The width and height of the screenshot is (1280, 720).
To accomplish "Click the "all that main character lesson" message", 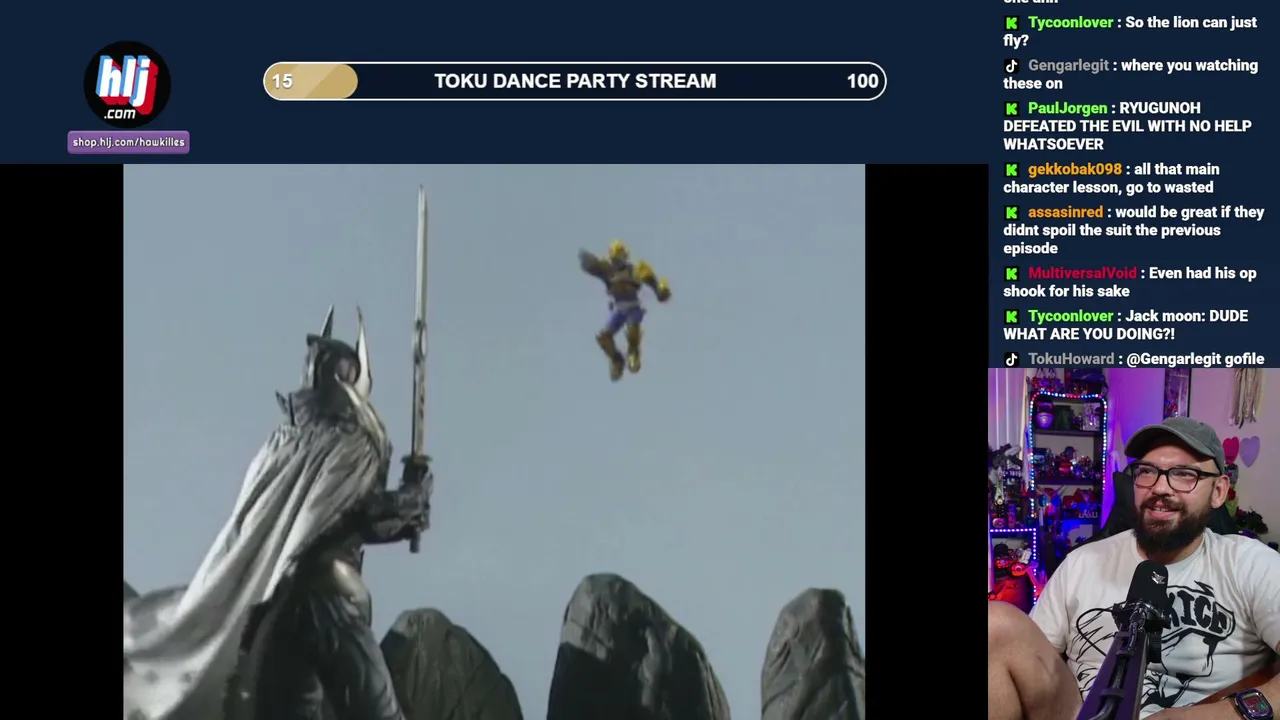I will point(1111,179).
